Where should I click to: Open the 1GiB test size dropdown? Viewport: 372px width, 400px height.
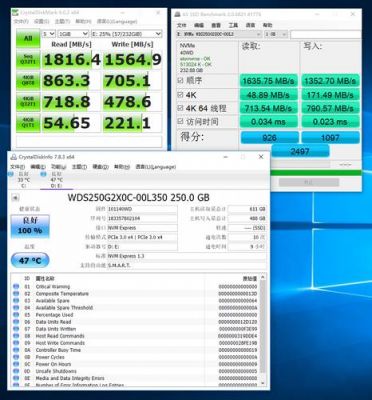[73, 34]
